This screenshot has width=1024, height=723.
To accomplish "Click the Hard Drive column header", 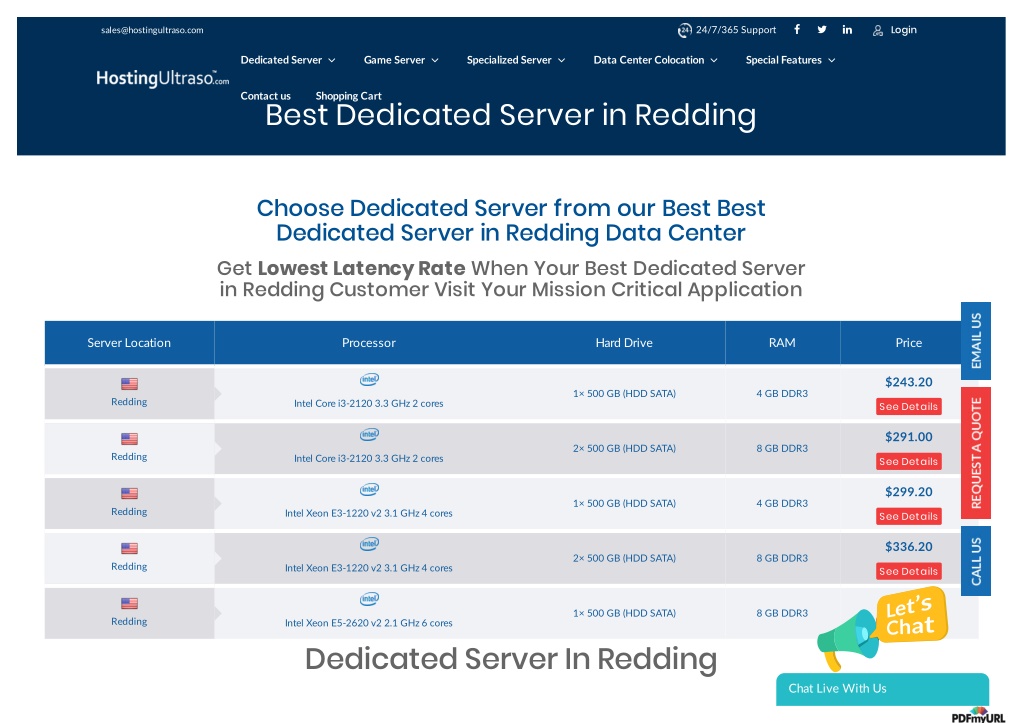I will [624, 343].
